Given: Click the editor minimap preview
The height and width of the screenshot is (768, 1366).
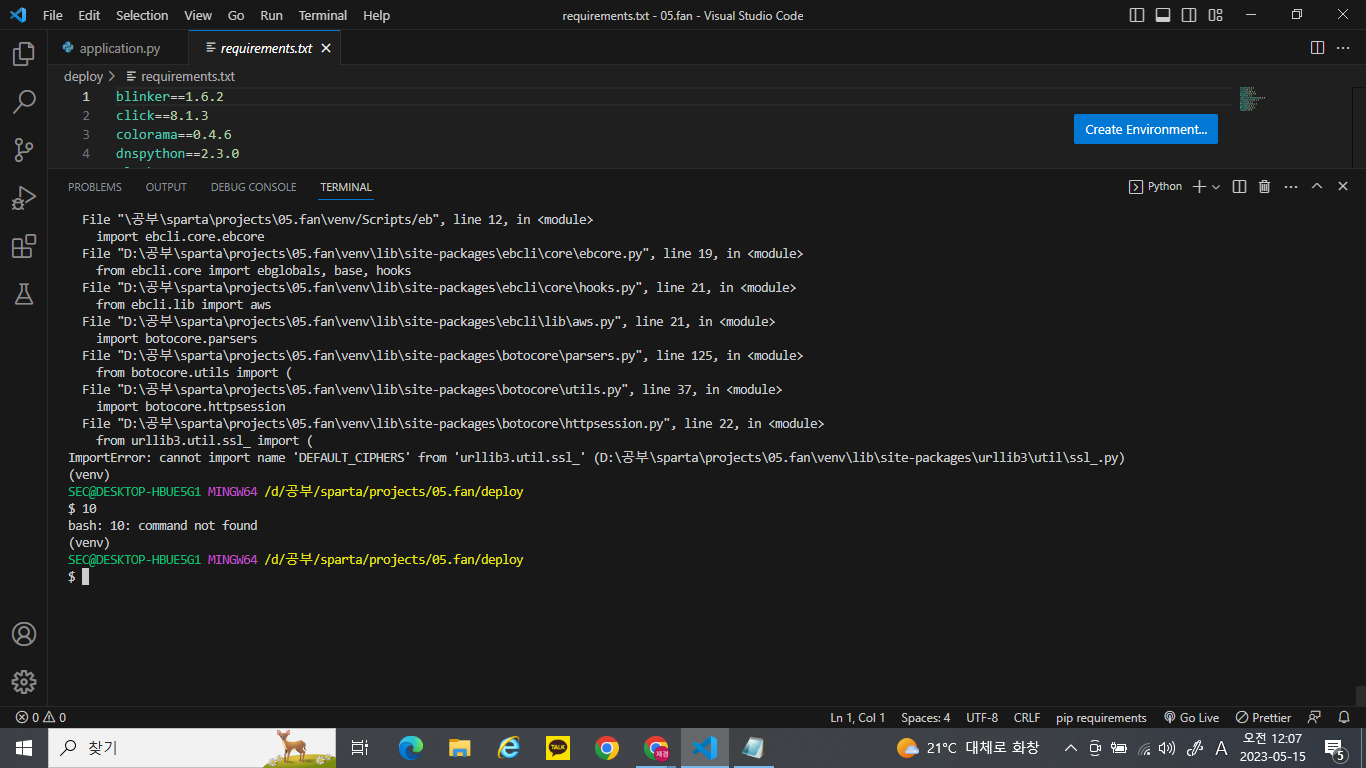Looking at the screenshot, I should [1252, 98].
